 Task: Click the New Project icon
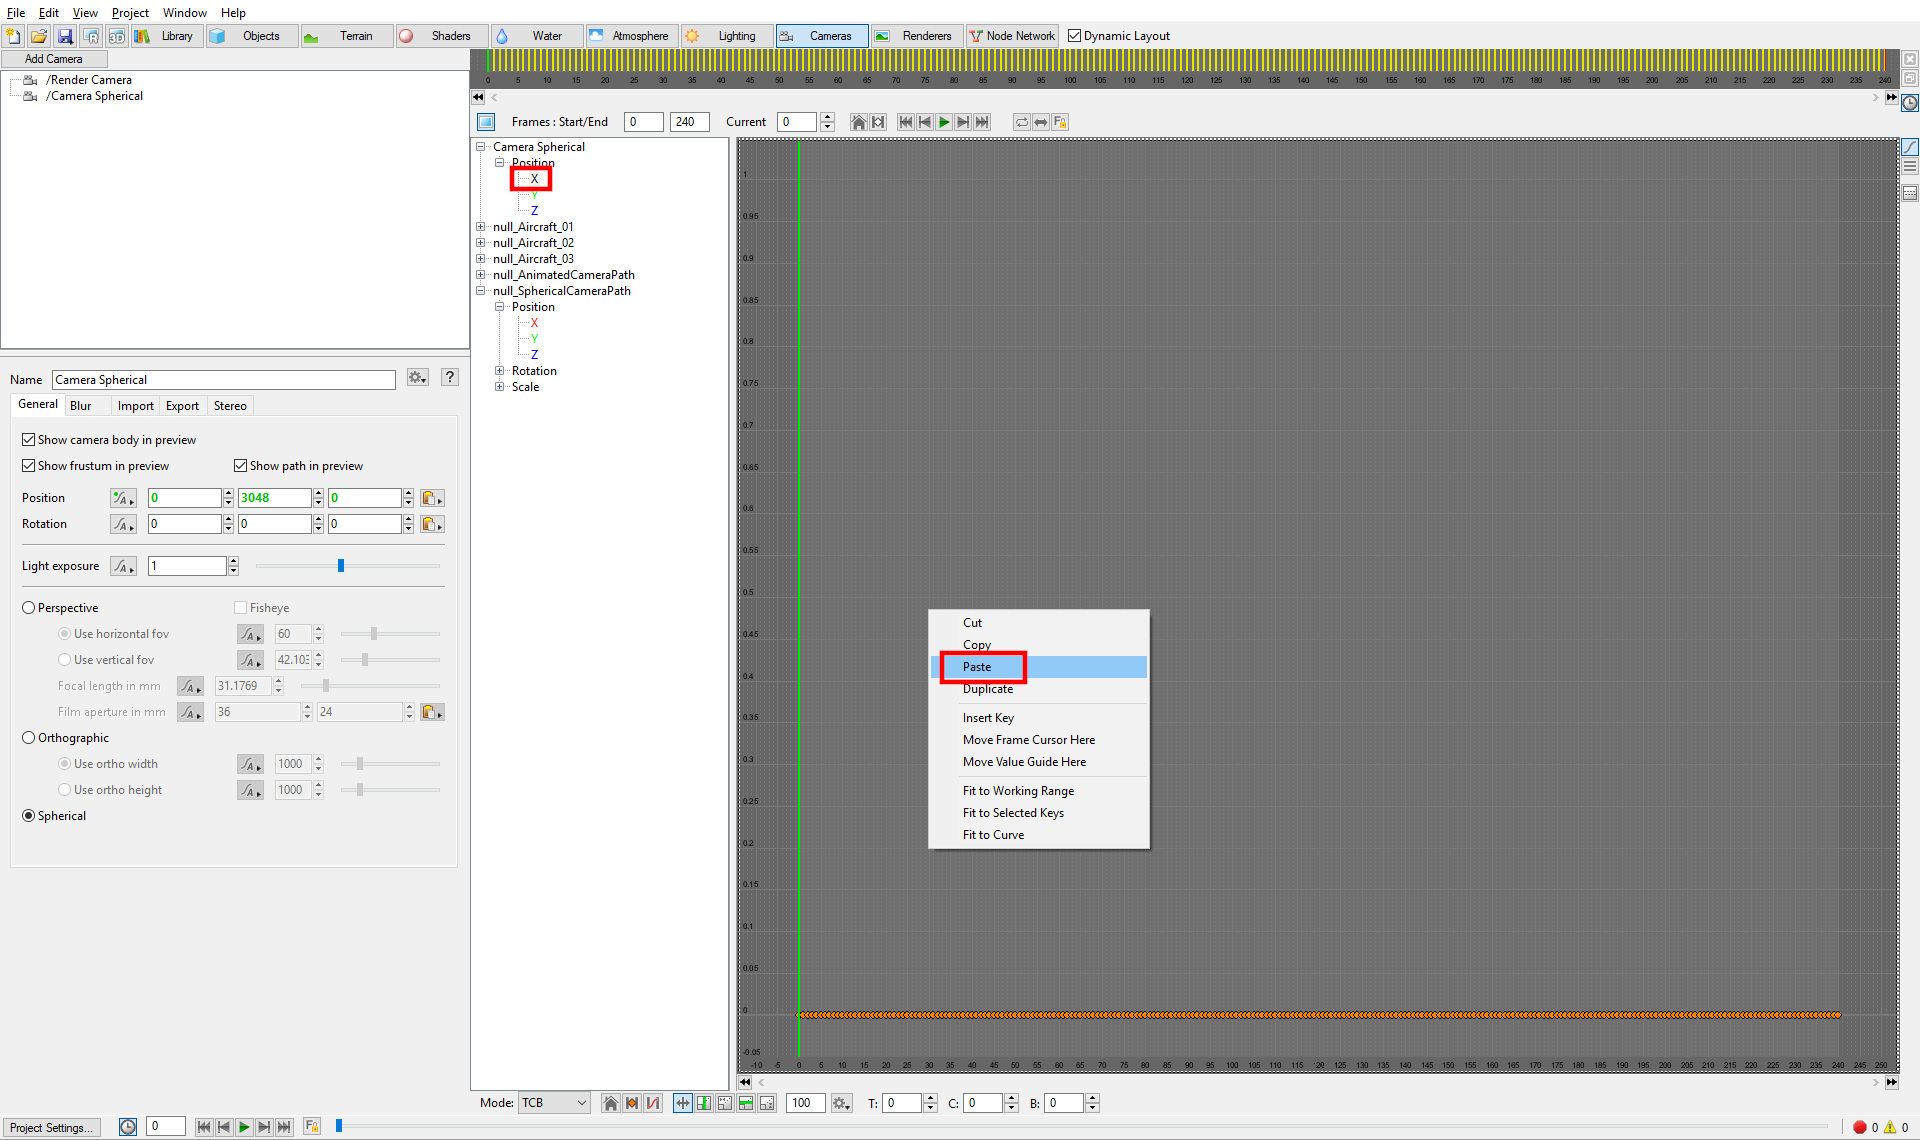point(13,36)
